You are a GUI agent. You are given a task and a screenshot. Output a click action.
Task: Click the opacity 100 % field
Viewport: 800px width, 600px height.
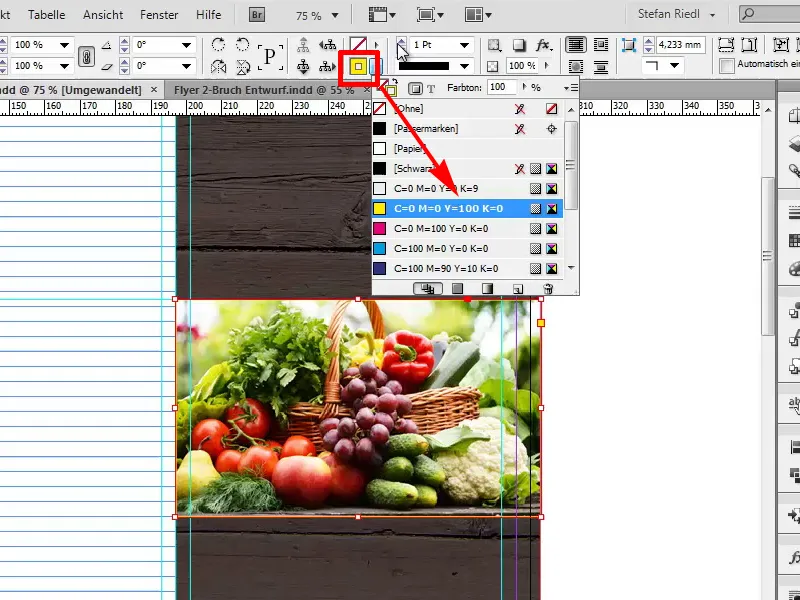click(x=521, y=66)
